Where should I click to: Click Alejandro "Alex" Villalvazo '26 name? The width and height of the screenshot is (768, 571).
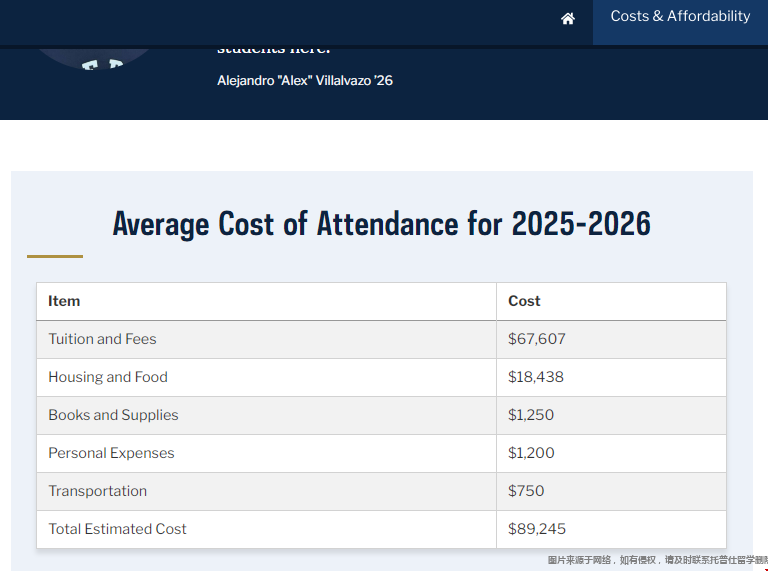pos(305,80)
